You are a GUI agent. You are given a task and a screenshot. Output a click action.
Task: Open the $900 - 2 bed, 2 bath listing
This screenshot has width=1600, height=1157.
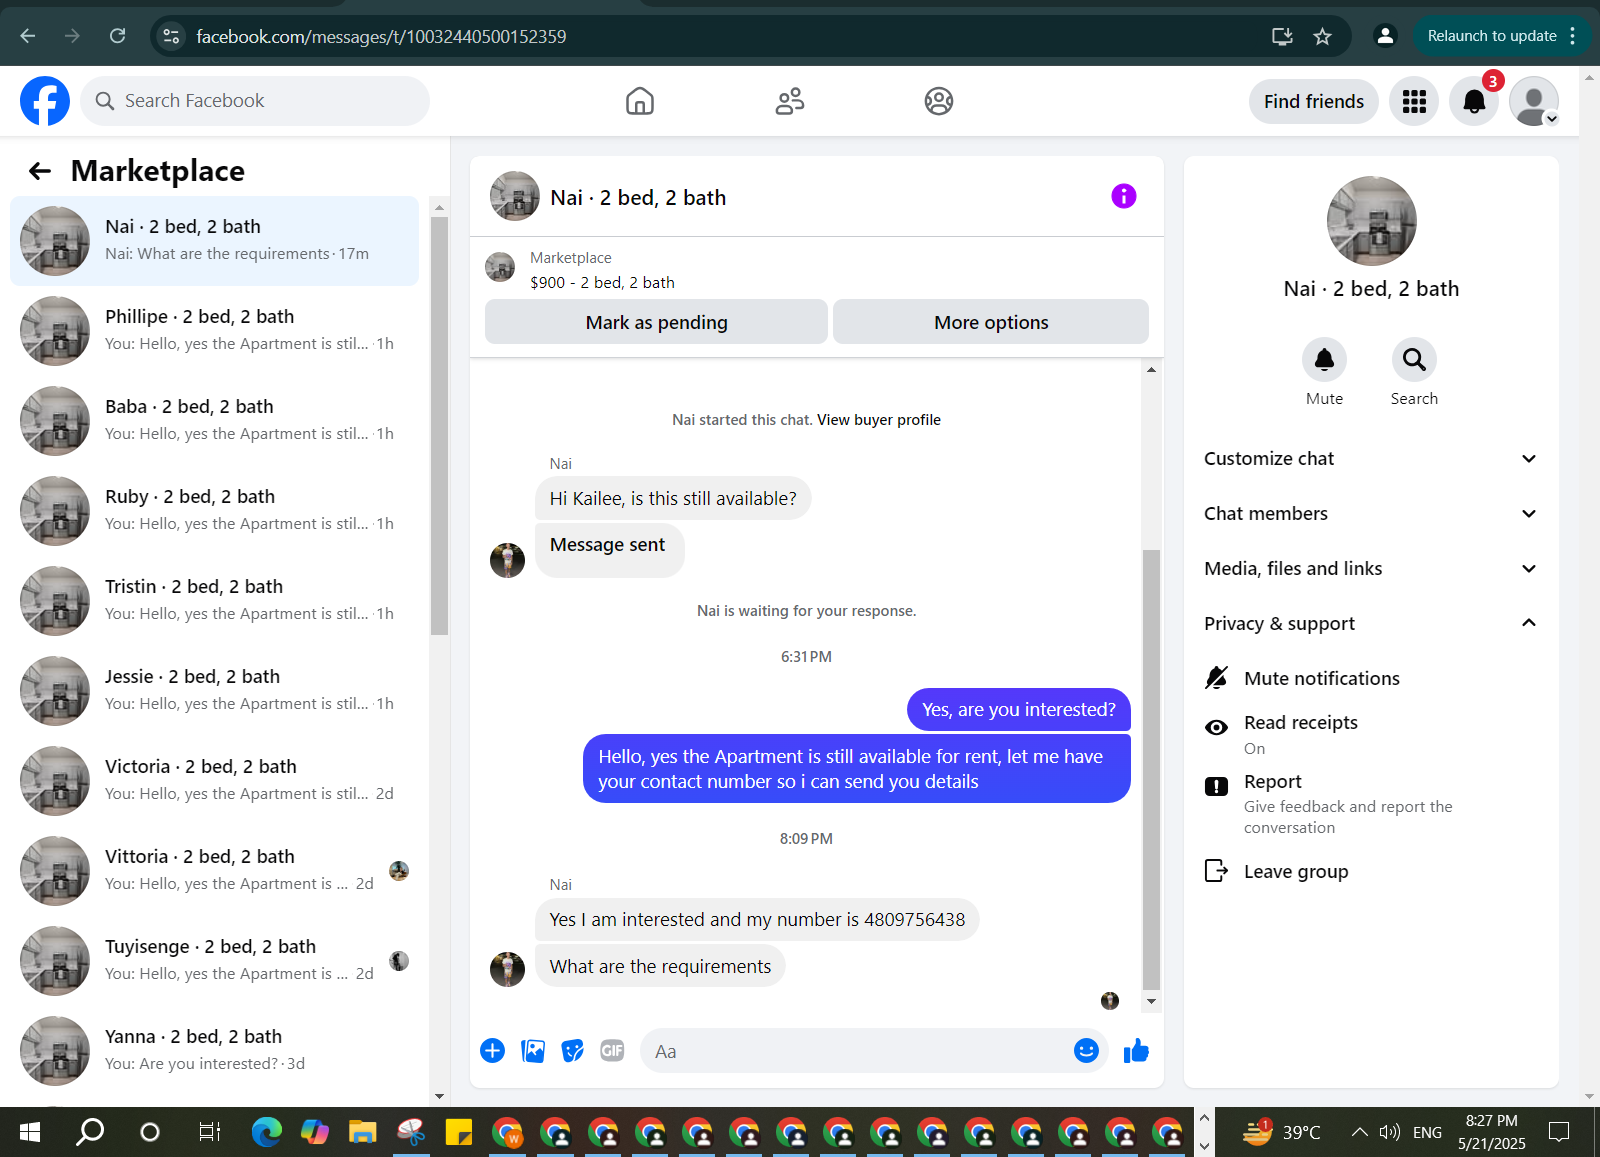pos(602,283)
